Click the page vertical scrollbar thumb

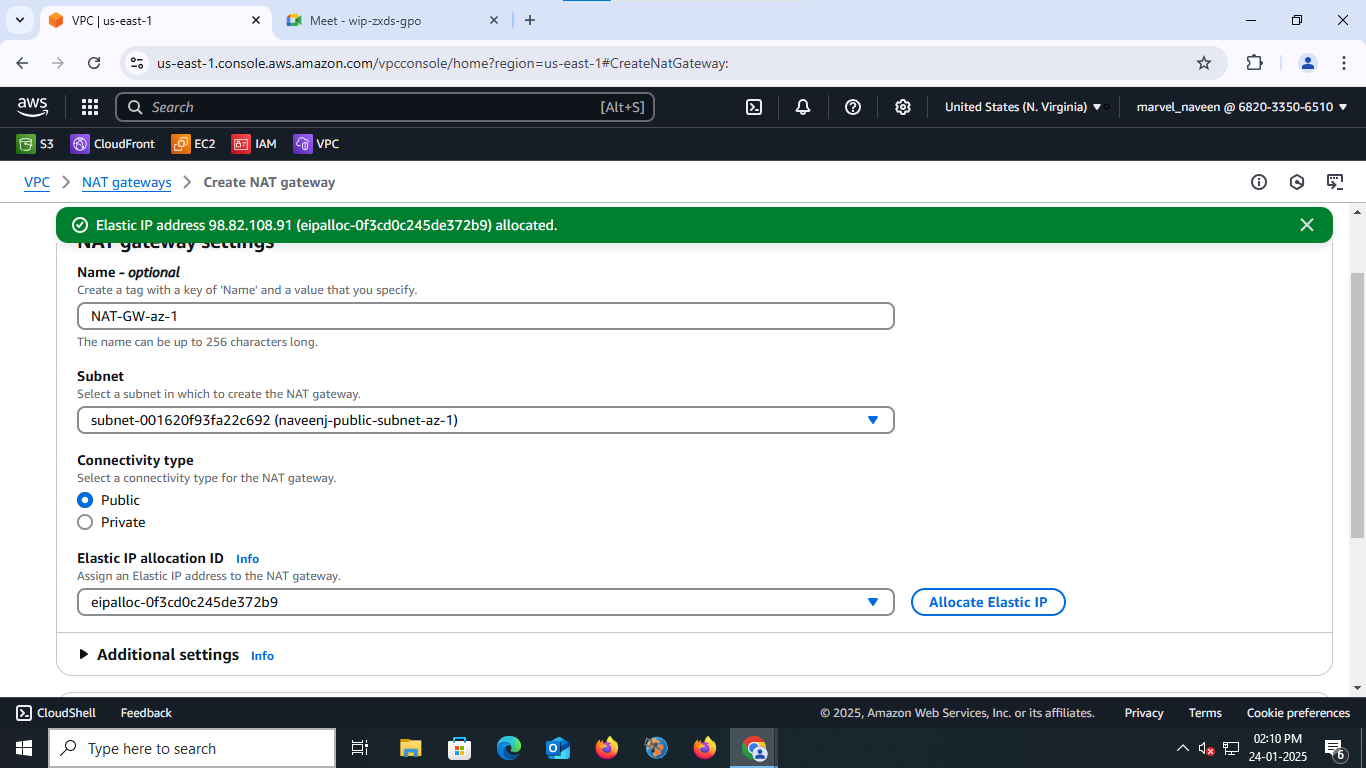(1357, 405)
